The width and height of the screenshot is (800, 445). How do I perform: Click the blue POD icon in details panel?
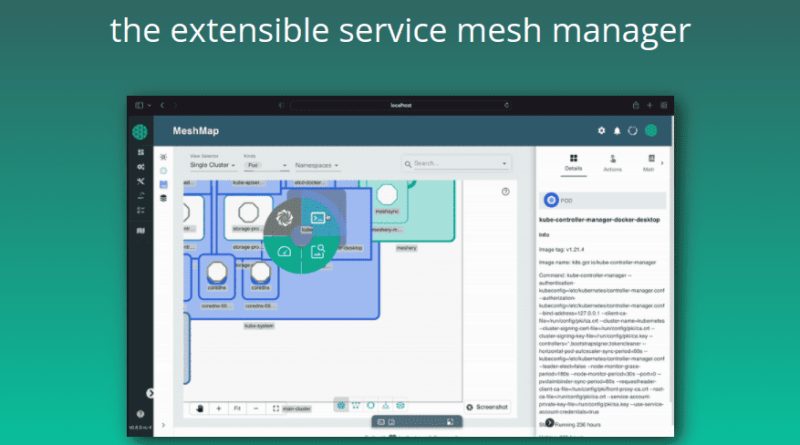click(x=551, y=200)
